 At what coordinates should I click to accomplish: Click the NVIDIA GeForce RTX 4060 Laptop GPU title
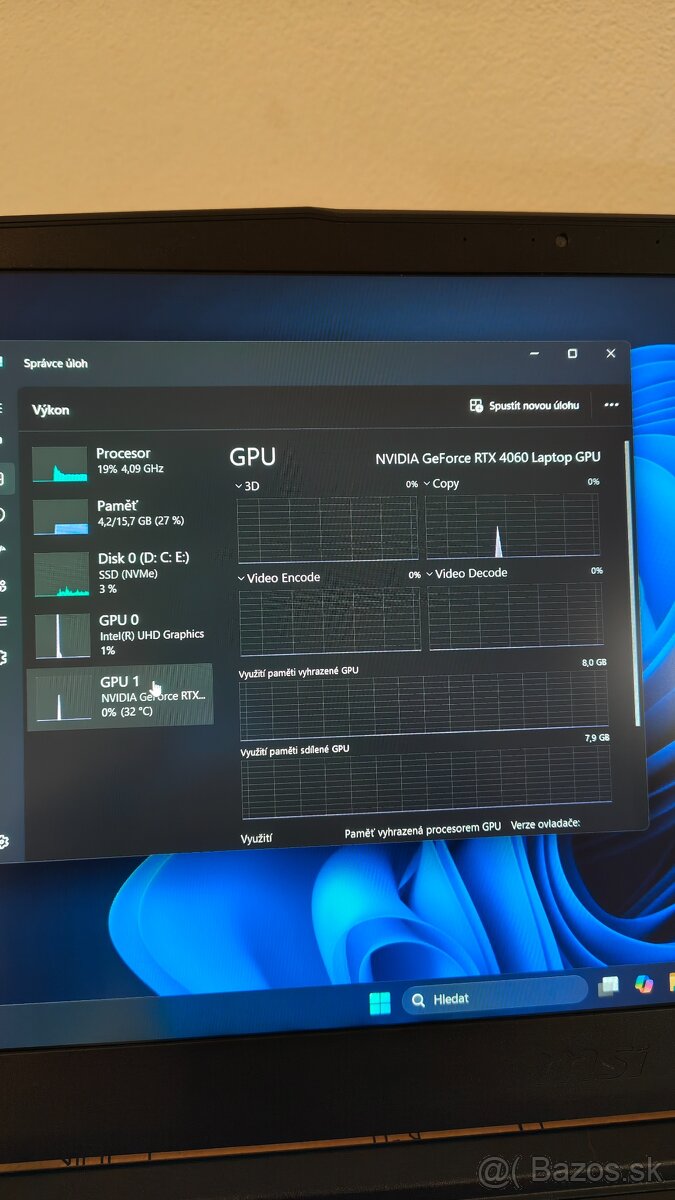[488, 457]
